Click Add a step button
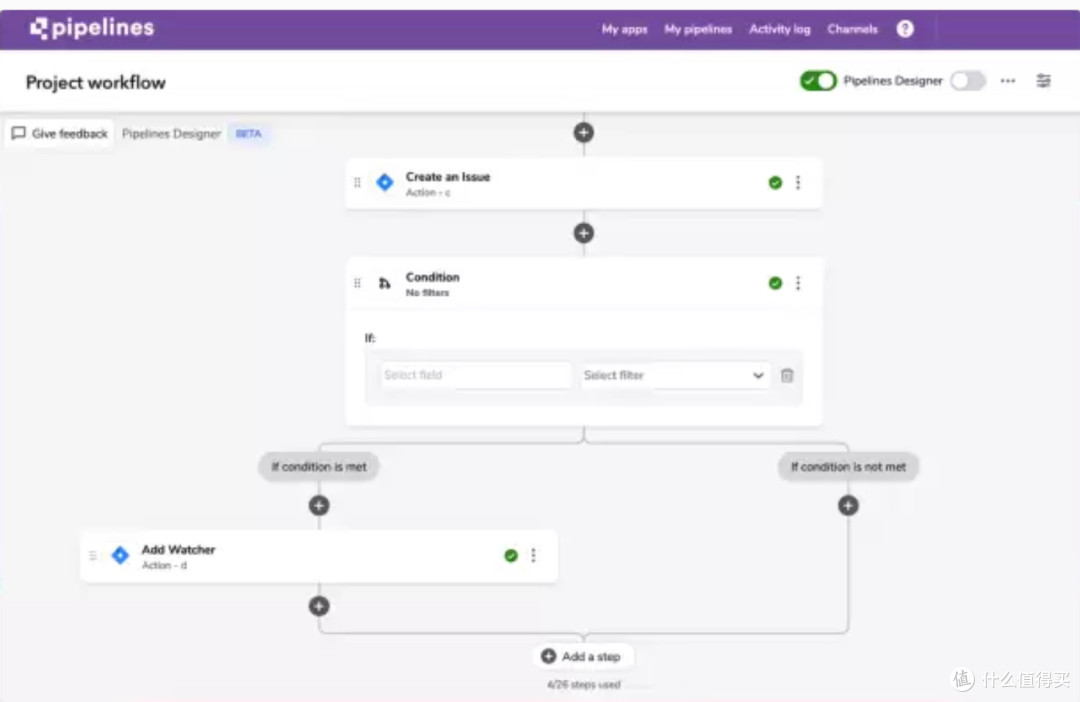The image size is (1080, 702). [x=583, y=657]
